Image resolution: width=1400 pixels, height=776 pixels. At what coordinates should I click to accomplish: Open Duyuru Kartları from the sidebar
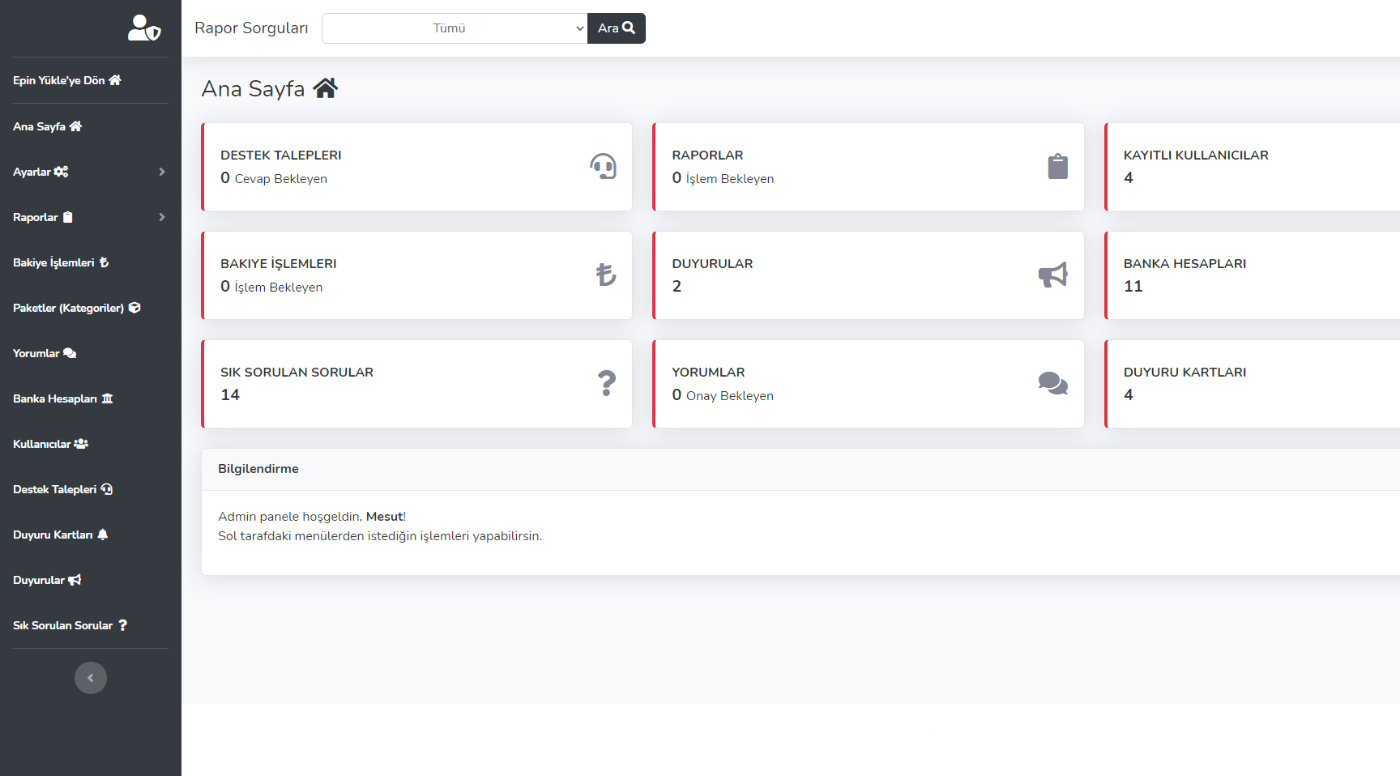click(60, 535)
